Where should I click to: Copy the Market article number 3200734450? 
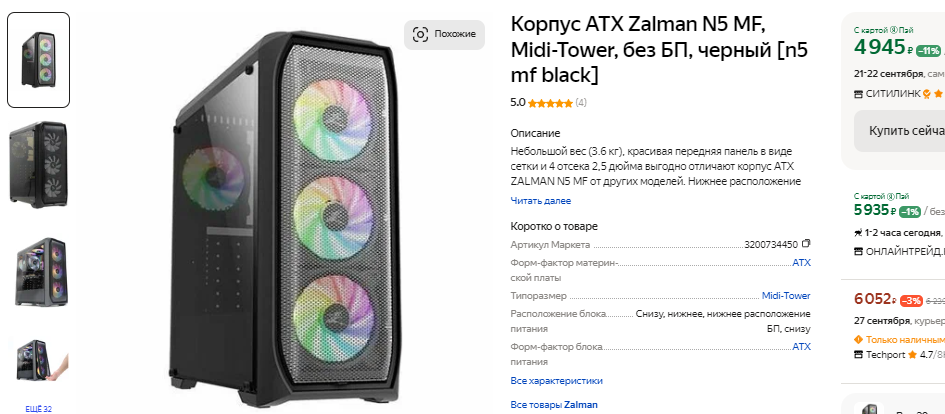tap(806, 244)
